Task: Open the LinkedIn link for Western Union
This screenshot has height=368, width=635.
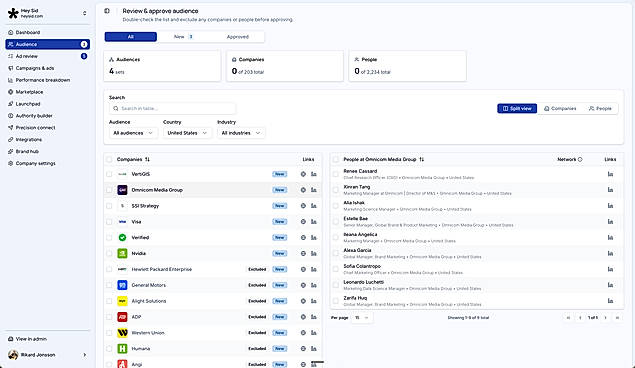Action: pos(313,333)
